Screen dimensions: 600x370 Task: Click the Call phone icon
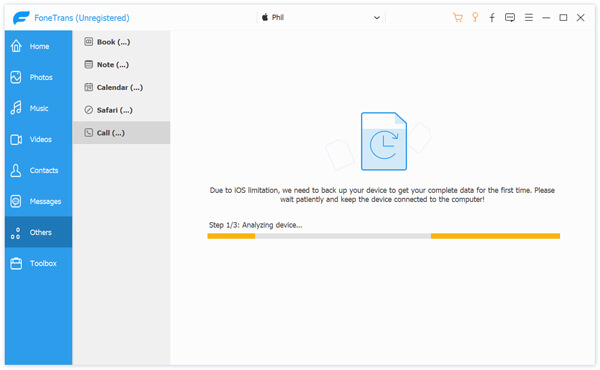88,133
